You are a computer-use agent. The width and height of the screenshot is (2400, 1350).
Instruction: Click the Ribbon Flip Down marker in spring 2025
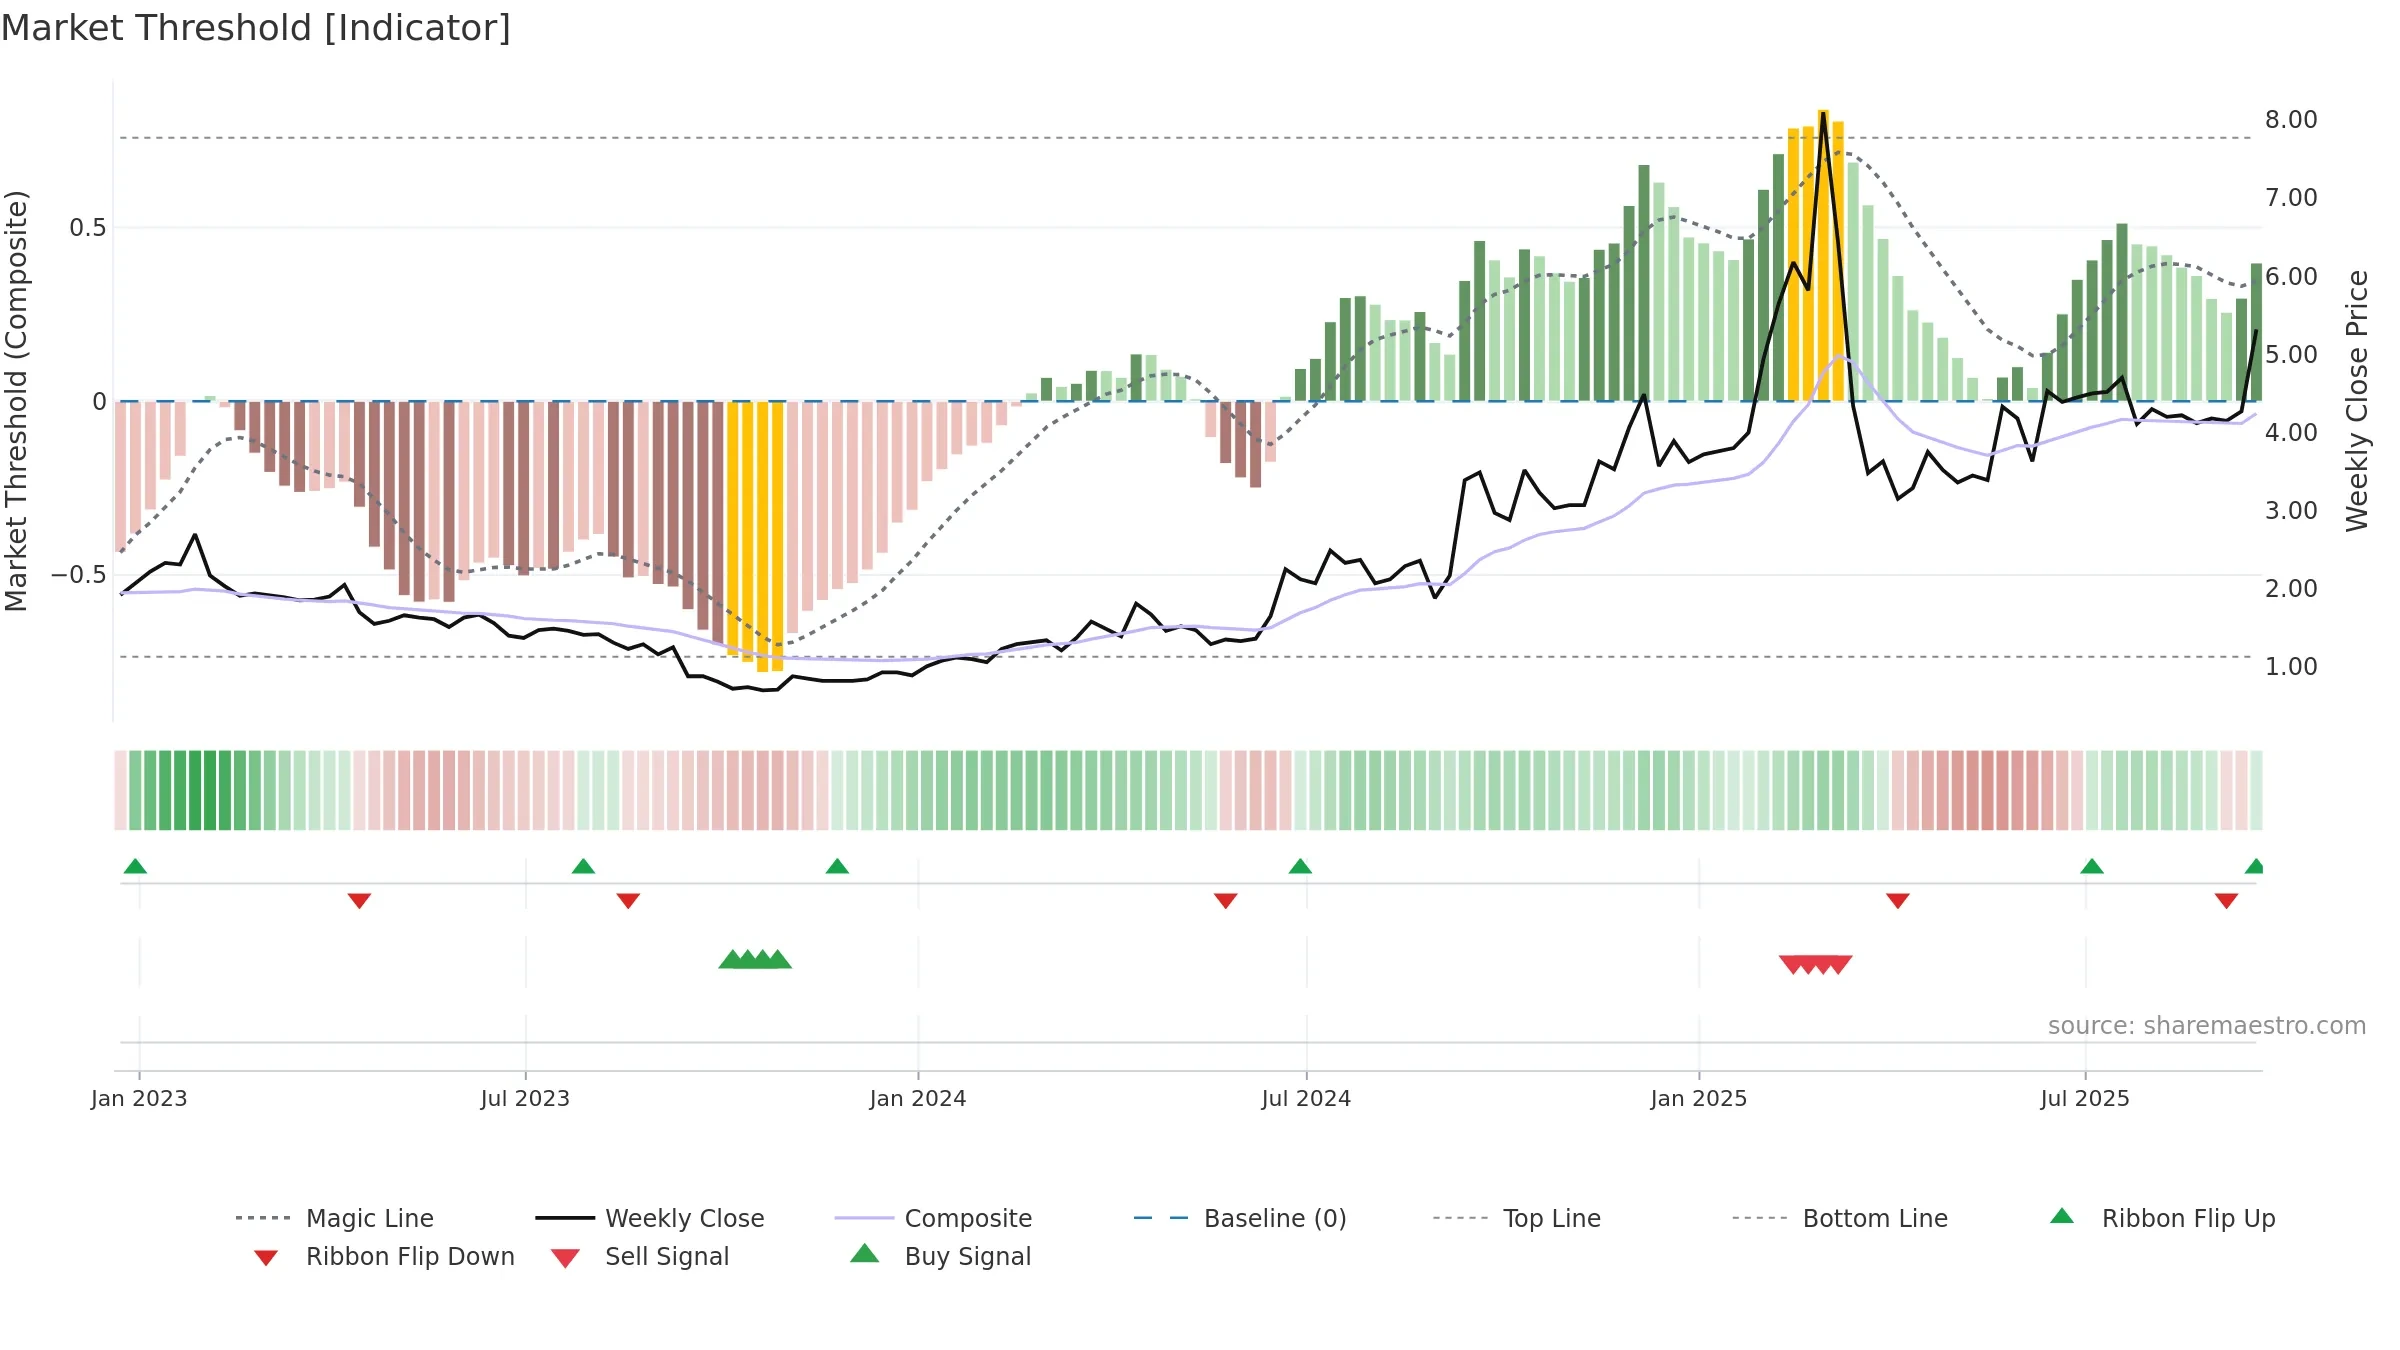pyautogui.click(x=1898, y=901)
